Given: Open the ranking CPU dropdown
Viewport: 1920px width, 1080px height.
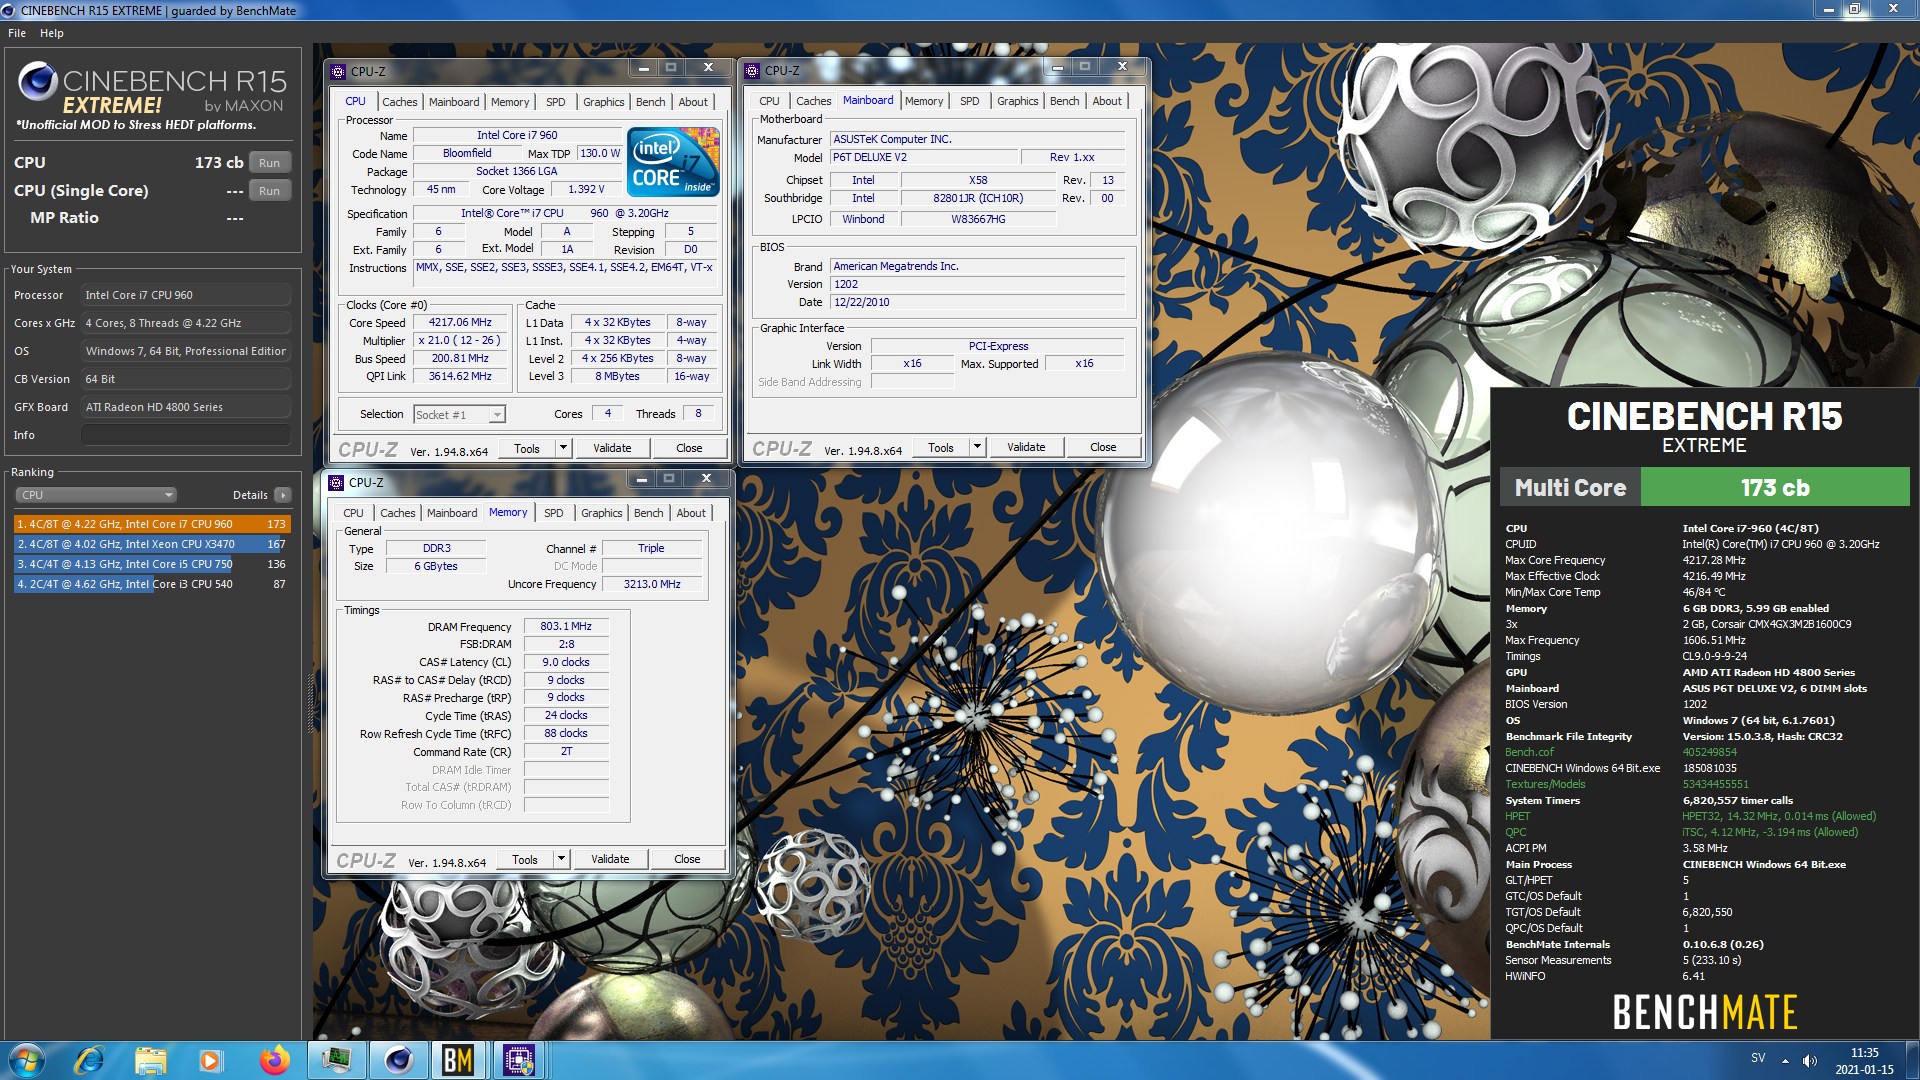Looking at the screenshot, I should (x=96, y=495).
